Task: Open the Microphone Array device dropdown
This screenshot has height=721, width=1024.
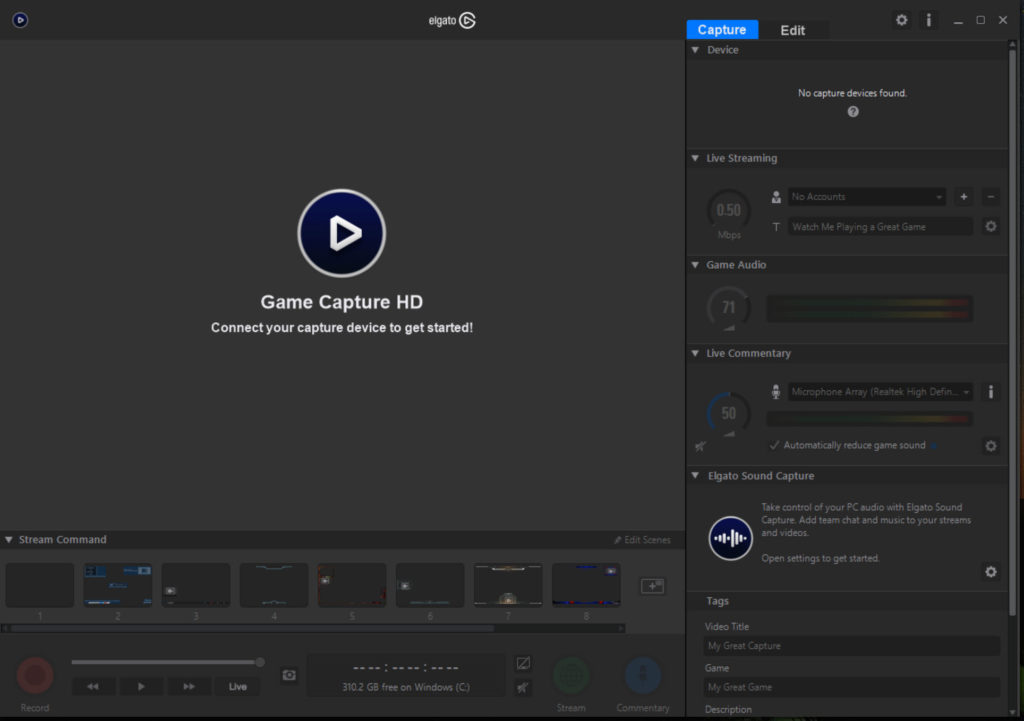Action: 880,392
